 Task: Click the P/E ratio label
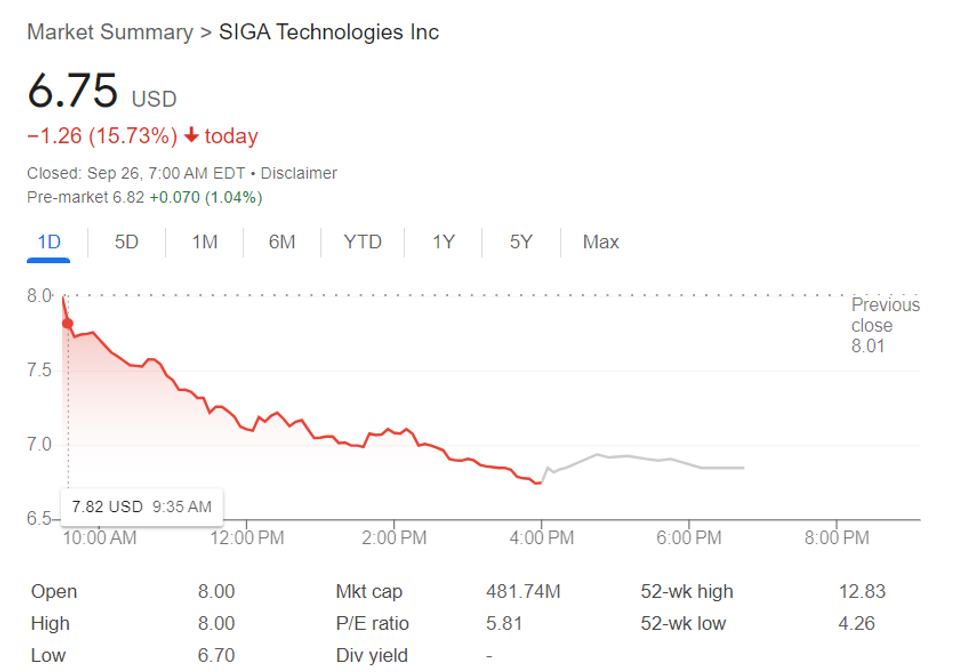[x=372, y=624]
